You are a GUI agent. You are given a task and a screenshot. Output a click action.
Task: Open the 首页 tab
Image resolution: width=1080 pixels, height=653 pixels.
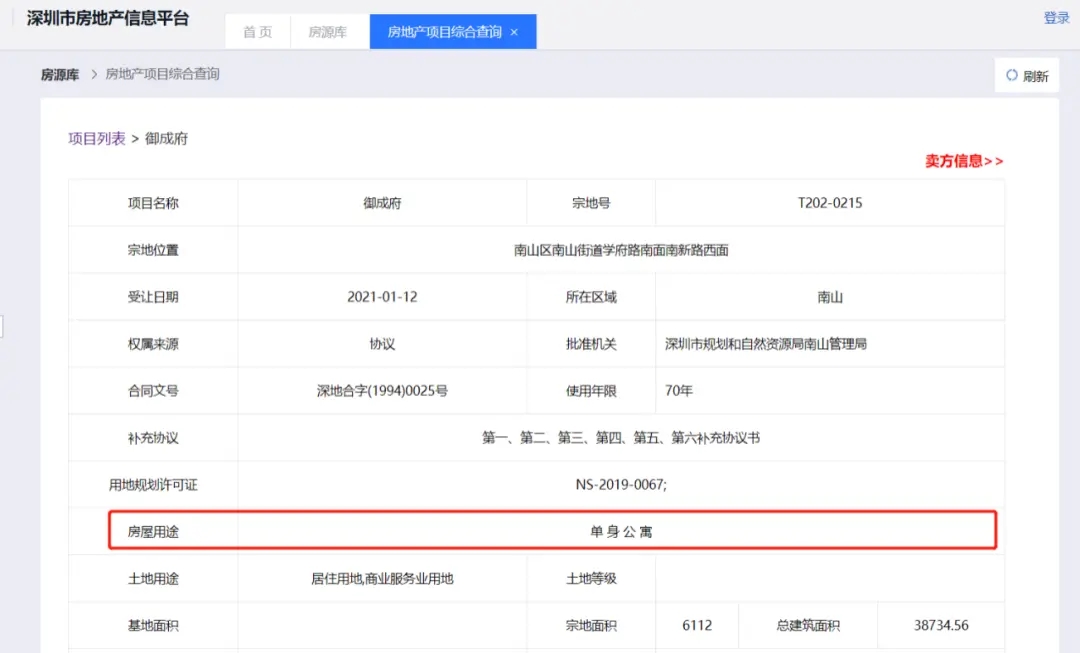click(x=258, y=32)
